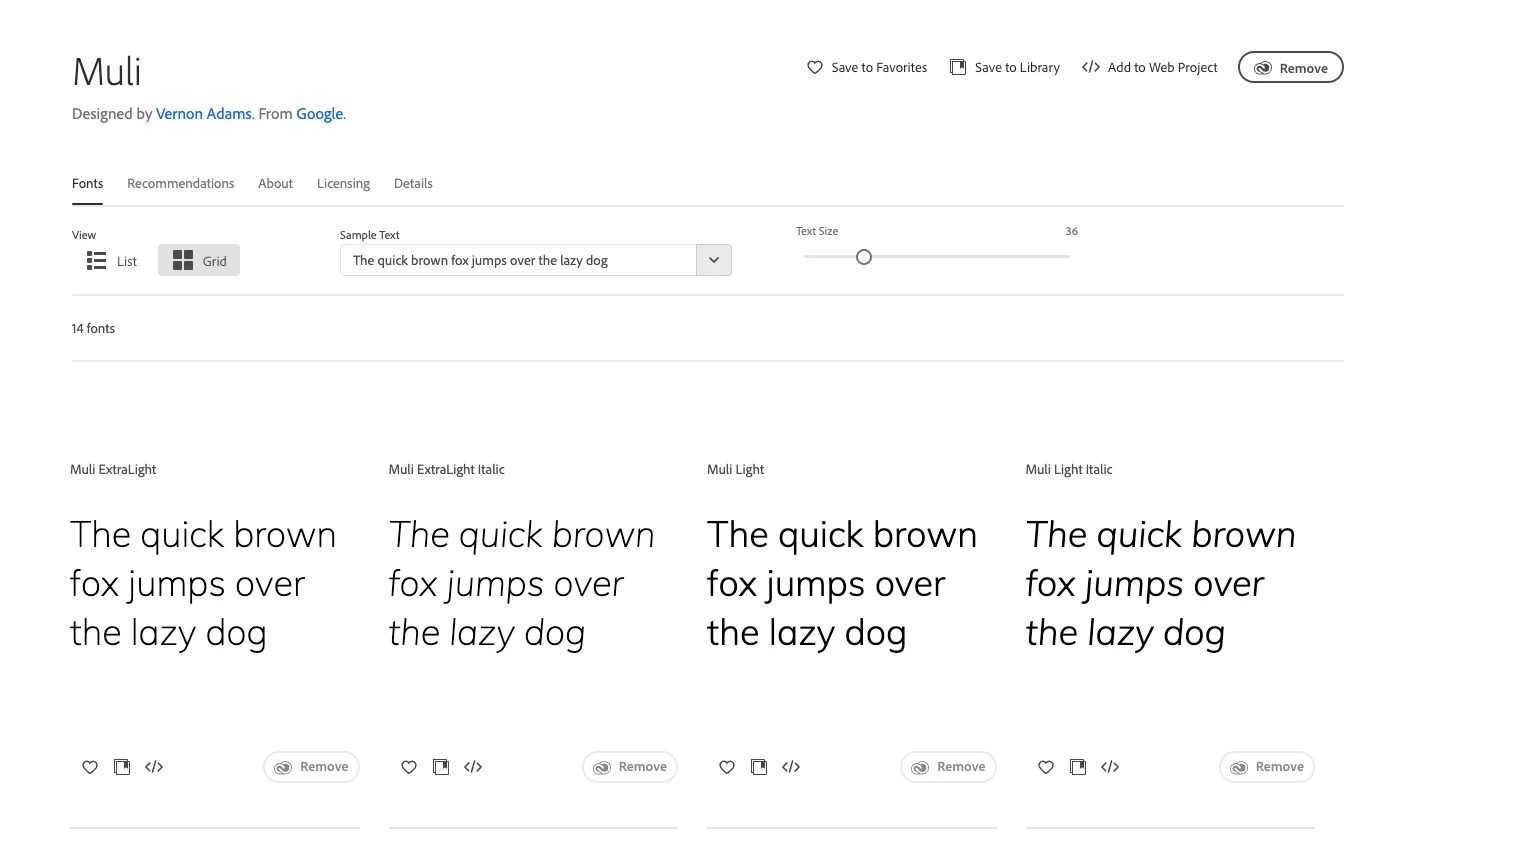Open the Sample Text dropdown arrow

click(x=714, y=260)
